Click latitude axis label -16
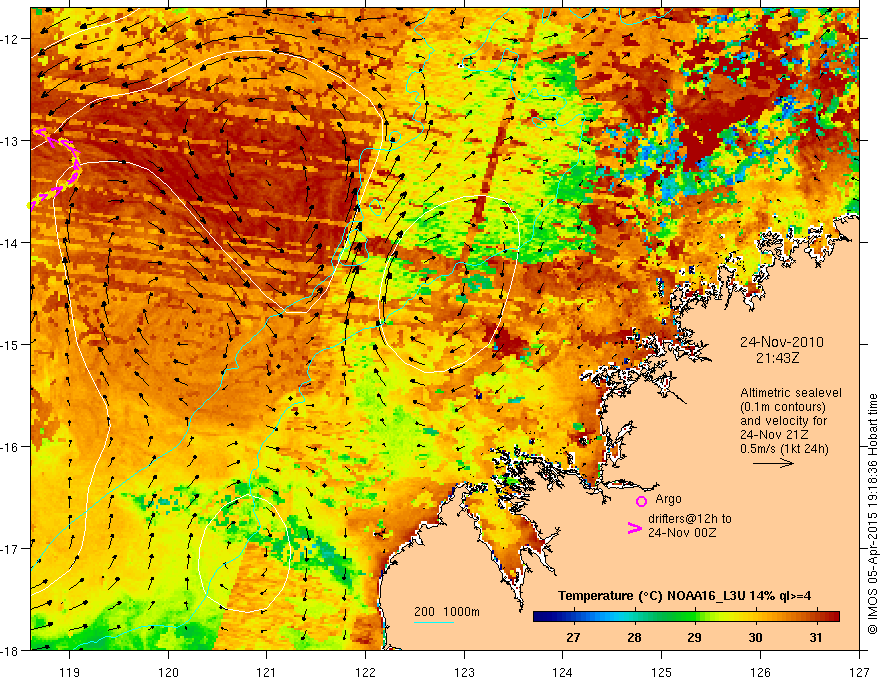The image size is (880, 680). tap(10, 447)
